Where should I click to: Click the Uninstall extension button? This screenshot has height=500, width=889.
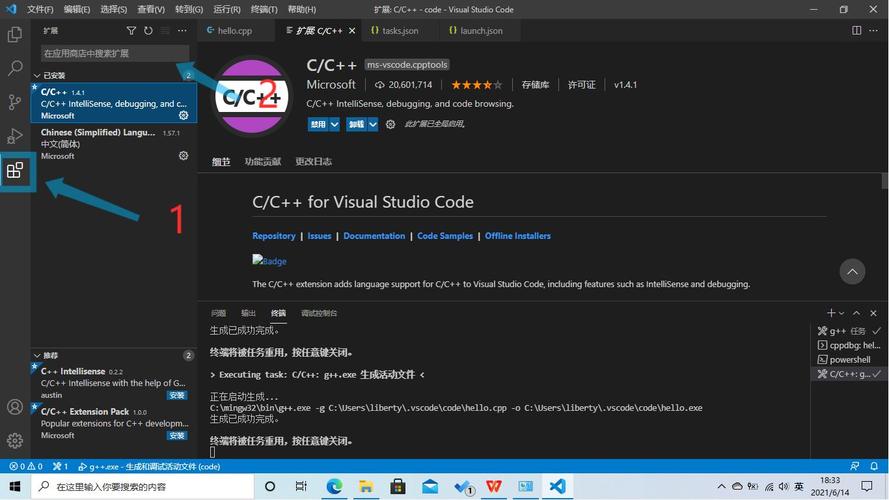357,124
